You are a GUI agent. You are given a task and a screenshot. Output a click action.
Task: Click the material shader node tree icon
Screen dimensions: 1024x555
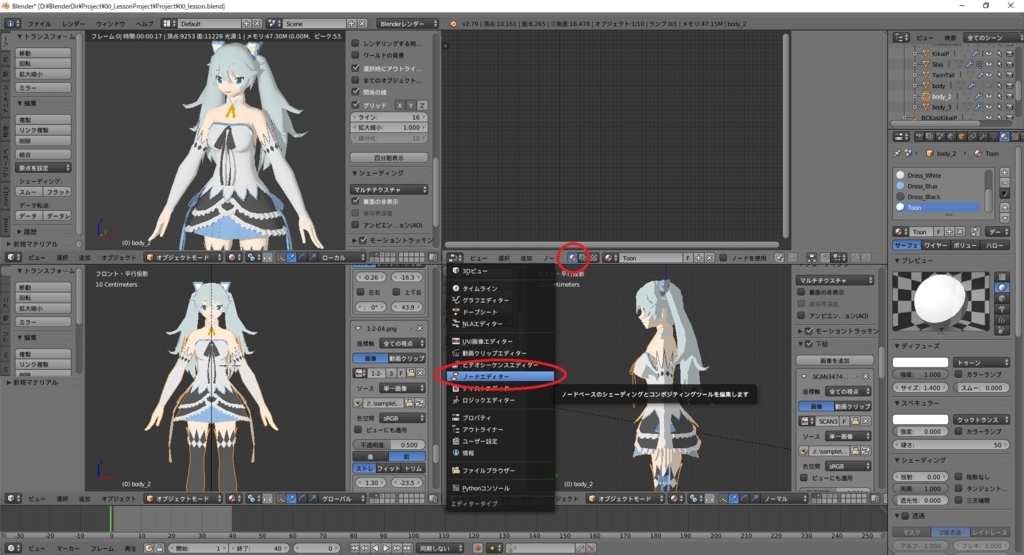(572, 258)
